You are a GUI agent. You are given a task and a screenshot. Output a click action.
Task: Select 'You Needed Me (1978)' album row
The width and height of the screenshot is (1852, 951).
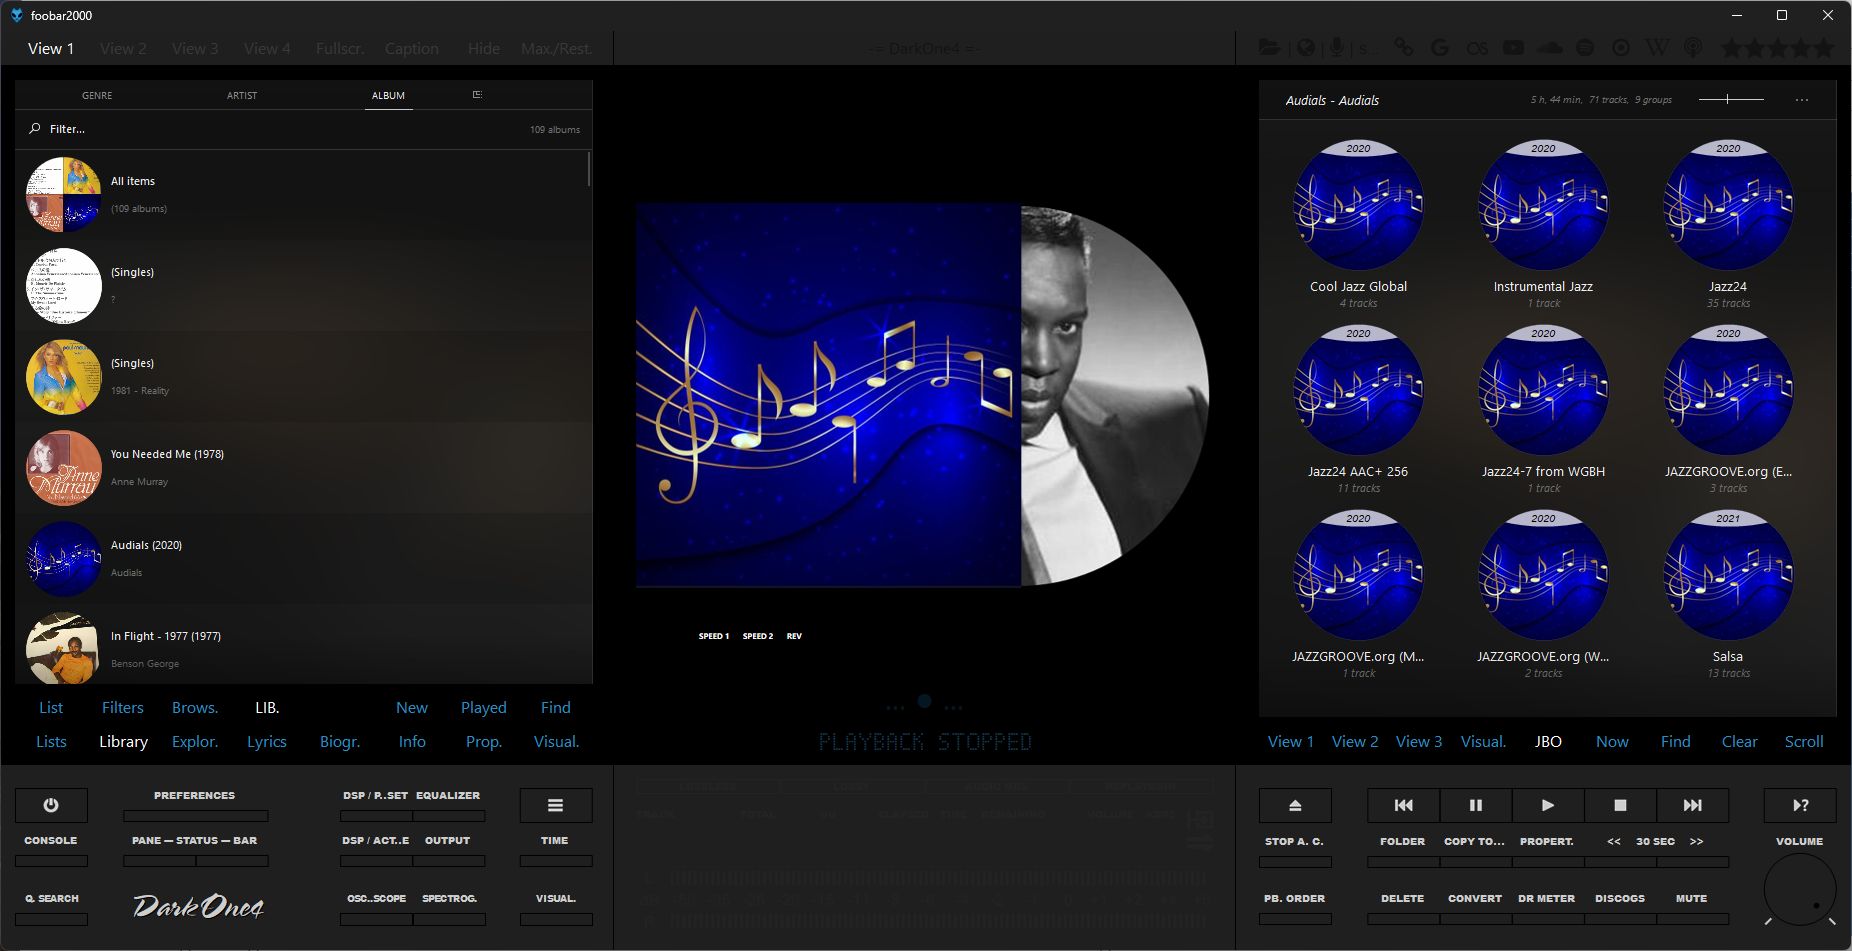point(303,467)
